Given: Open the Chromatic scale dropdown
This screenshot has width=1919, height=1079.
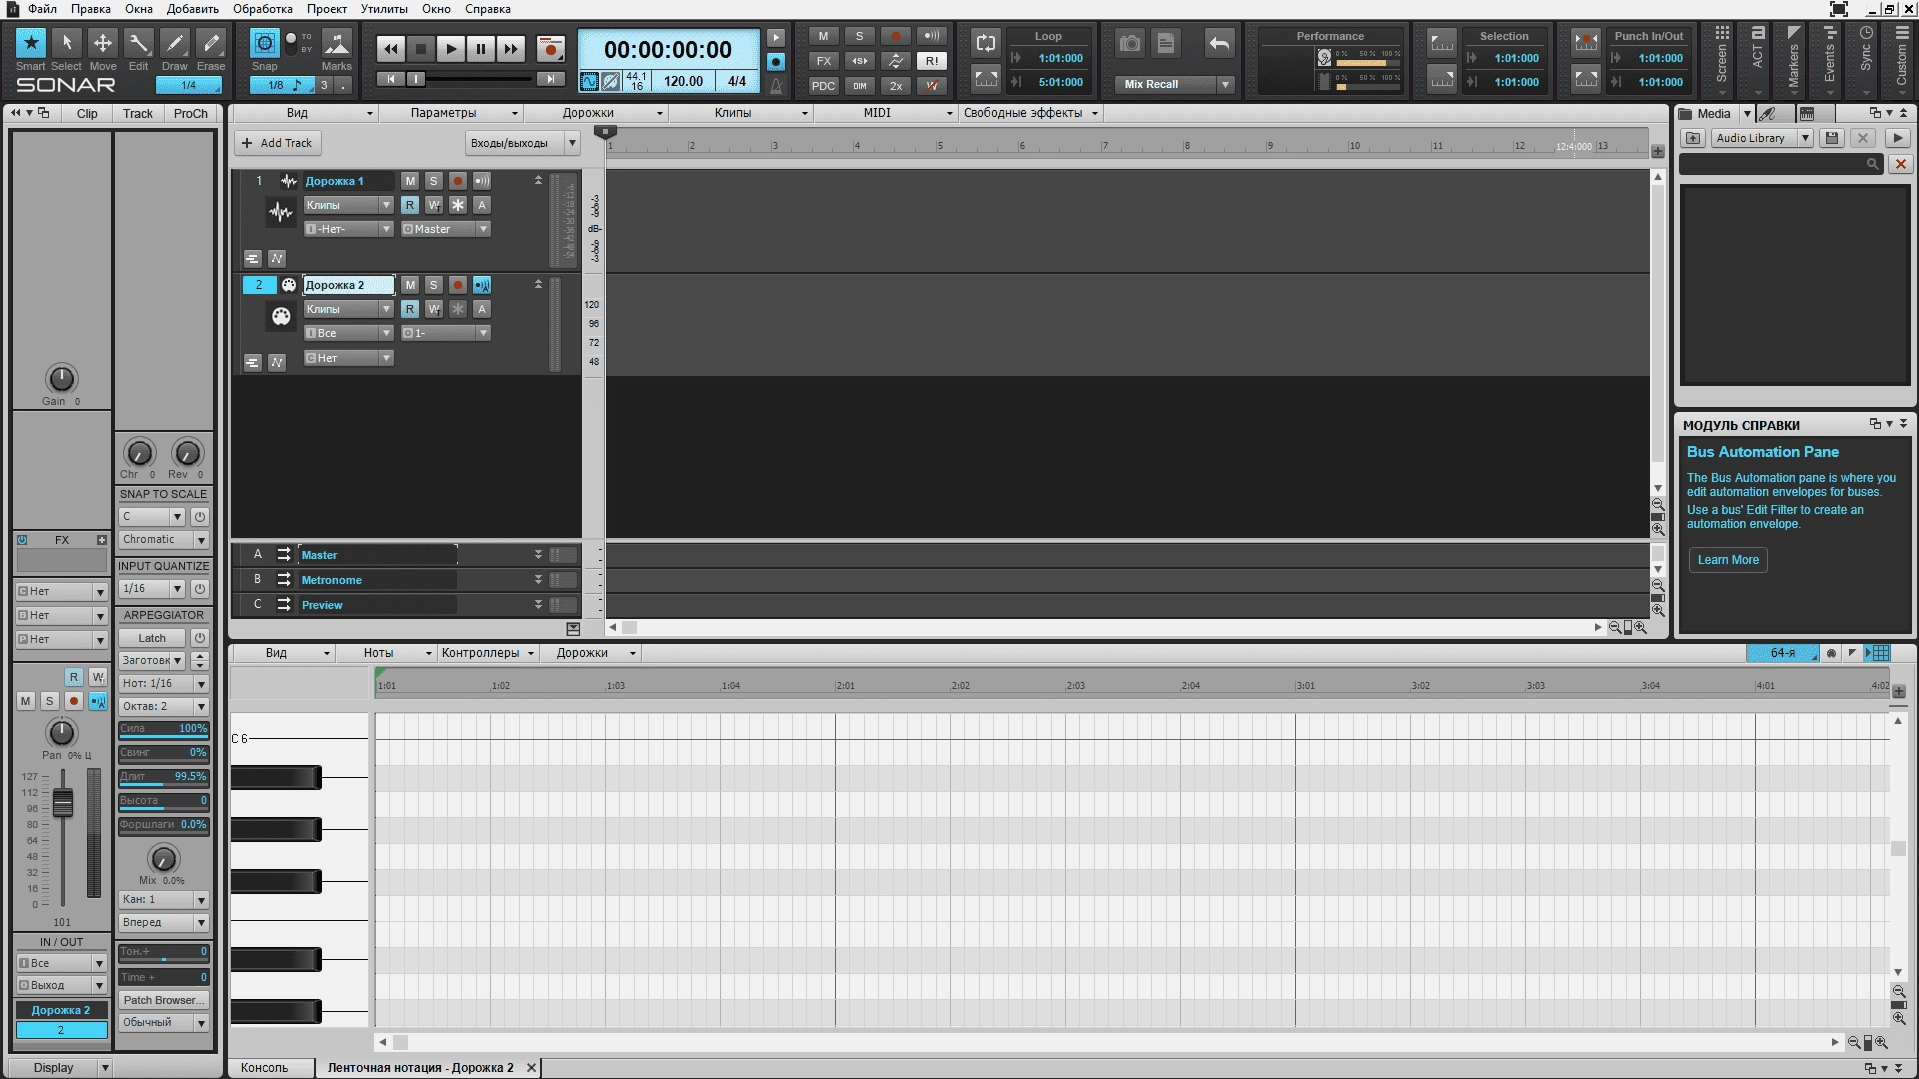Looking at the screenshot, I should point(163,540).
